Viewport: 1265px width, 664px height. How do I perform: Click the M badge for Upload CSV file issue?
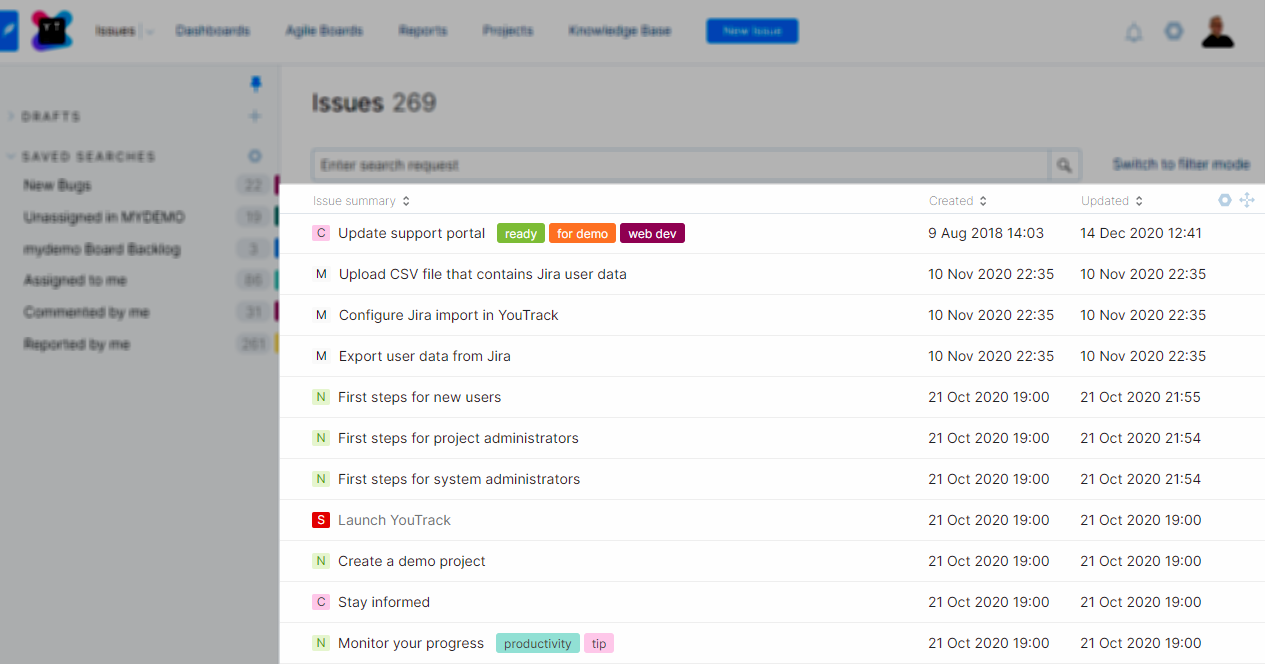(321, 274)
